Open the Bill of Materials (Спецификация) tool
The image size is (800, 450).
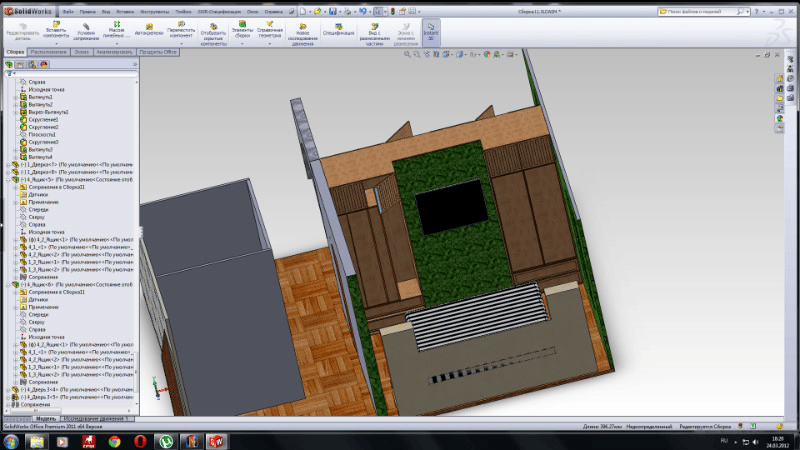338,29
